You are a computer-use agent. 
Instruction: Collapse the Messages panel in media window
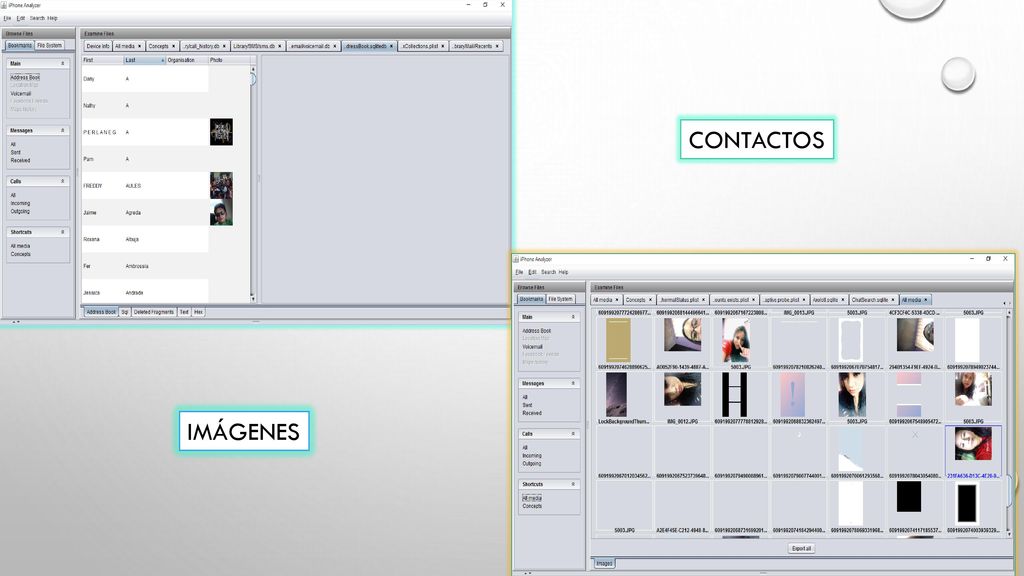pyautogui.click(x=573, y=383)
